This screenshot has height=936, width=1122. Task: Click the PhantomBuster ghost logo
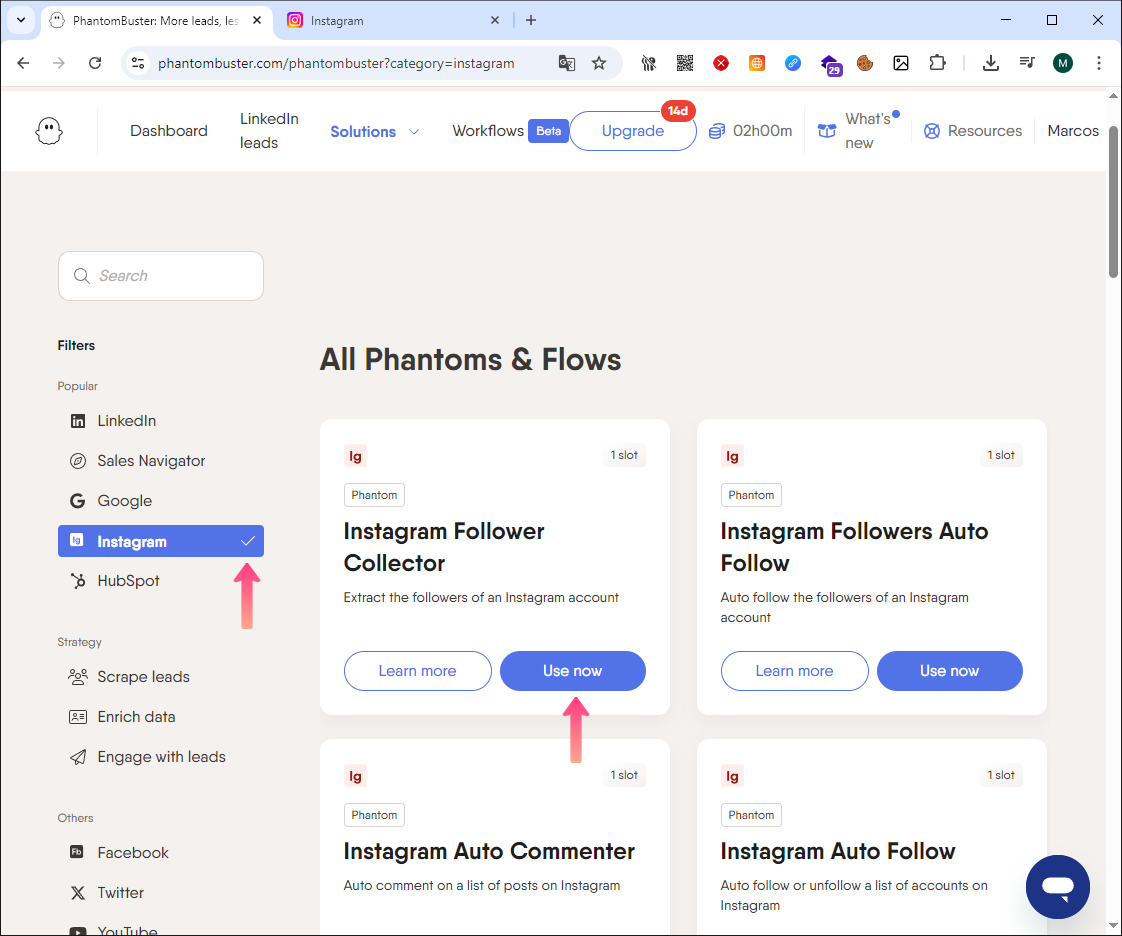click(x=49, y=132)
